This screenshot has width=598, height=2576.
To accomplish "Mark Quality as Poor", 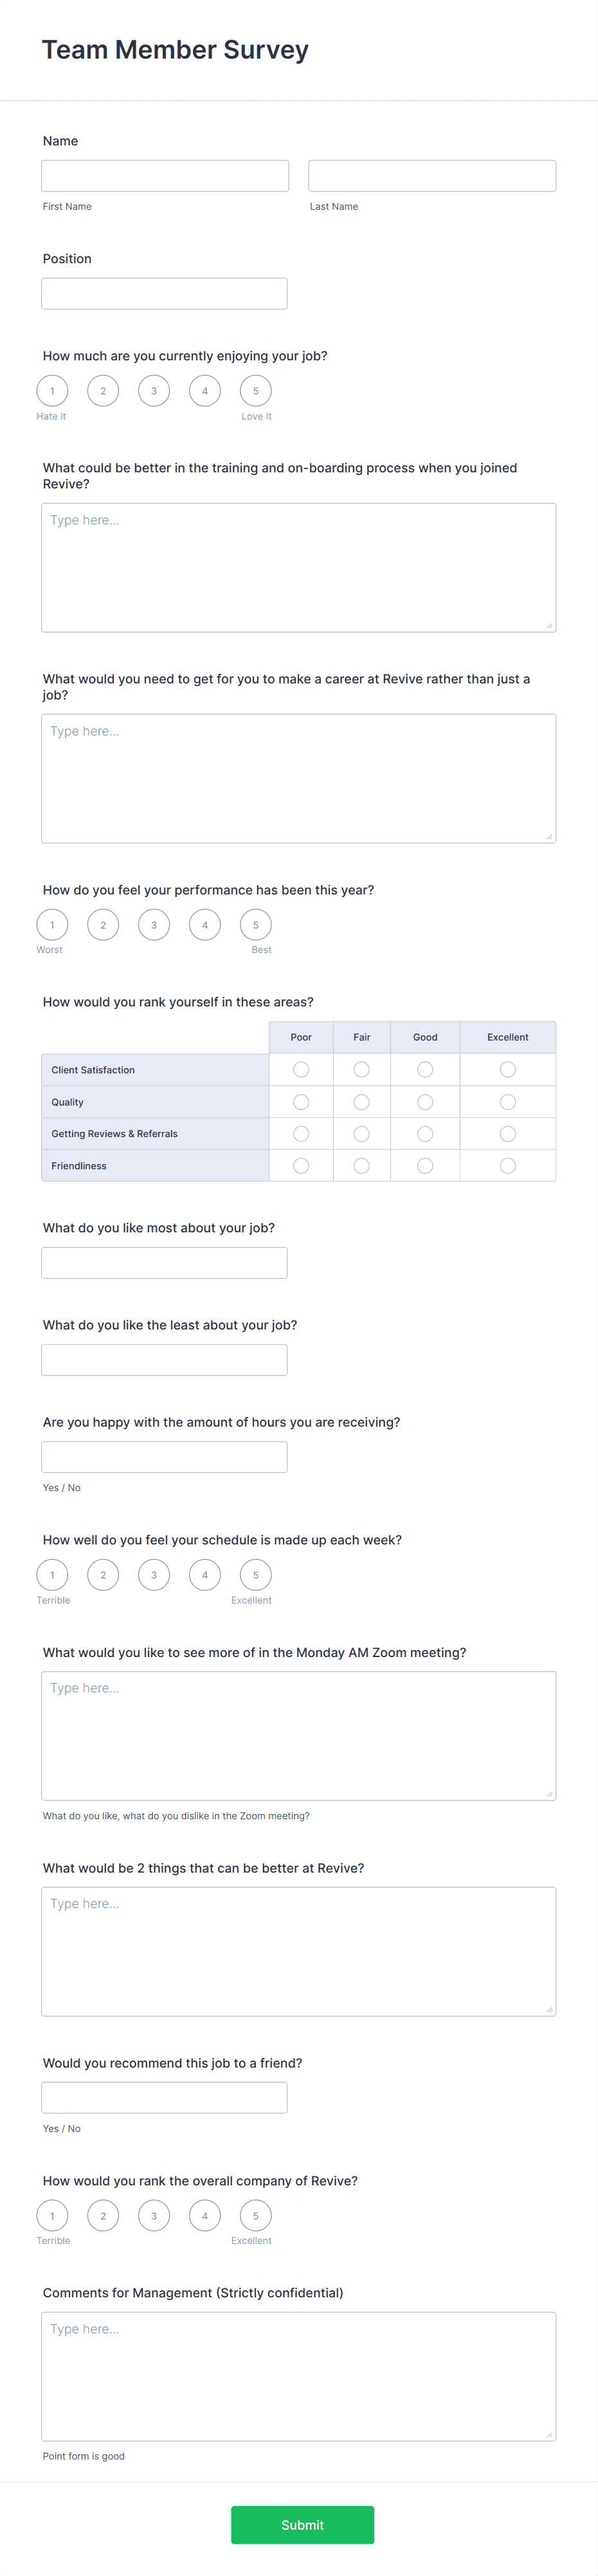I will (x=301, y=1100).
